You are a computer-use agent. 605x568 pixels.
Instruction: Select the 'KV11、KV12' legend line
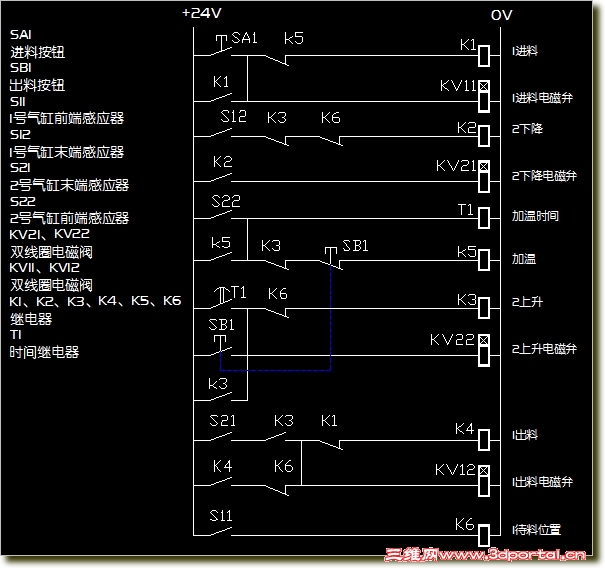[x=45, y=267]
